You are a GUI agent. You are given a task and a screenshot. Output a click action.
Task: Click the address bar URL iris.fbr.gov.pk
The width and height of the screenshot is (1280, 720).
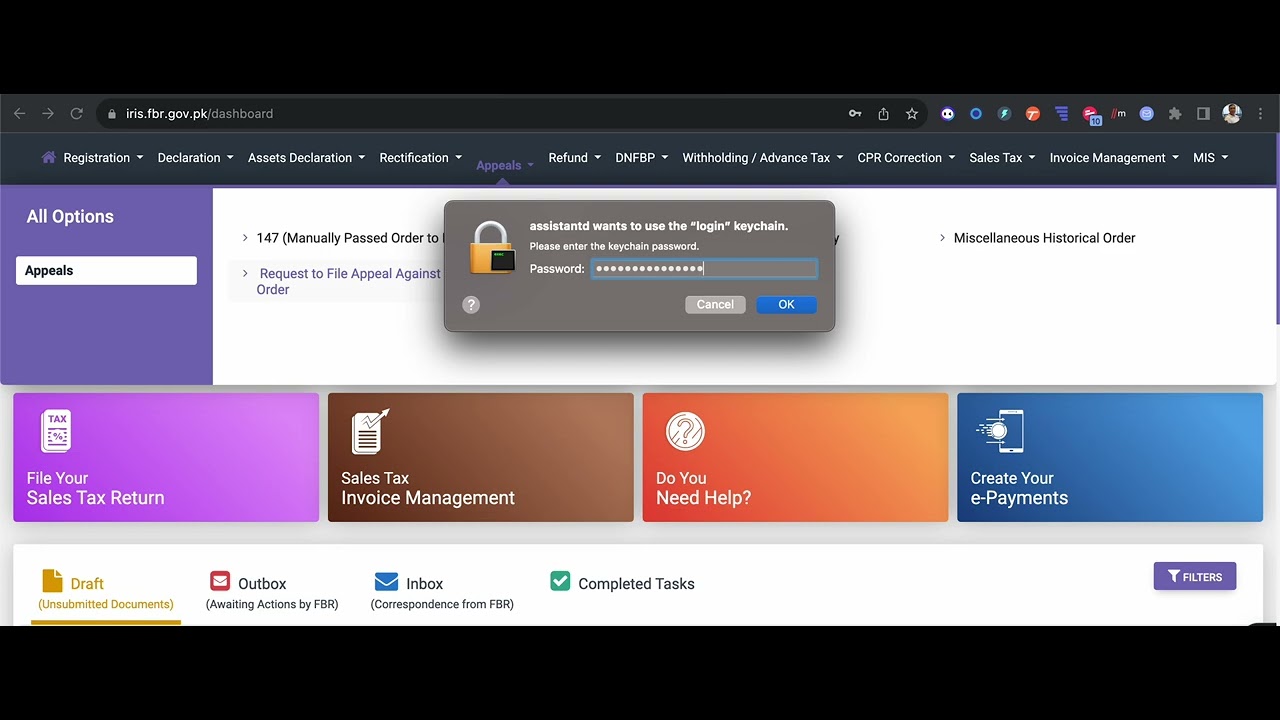tap(199, 114)
